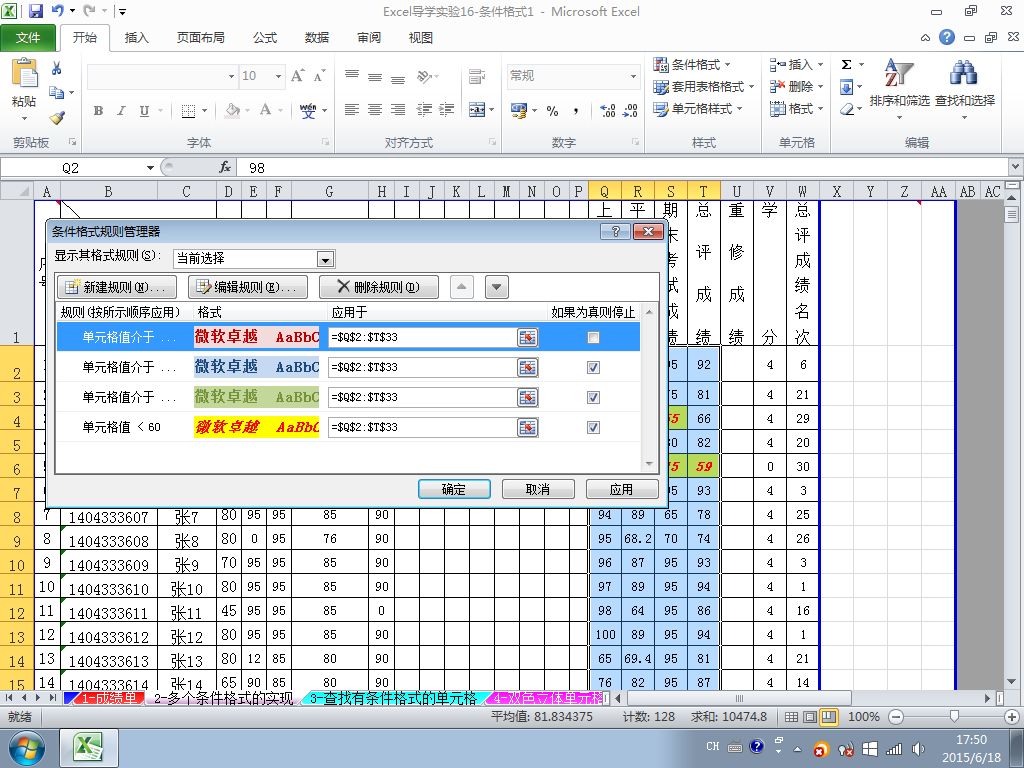The image size is (1024, 768).
Task: Click the formula bar showing 98
Action: (622, 168)
